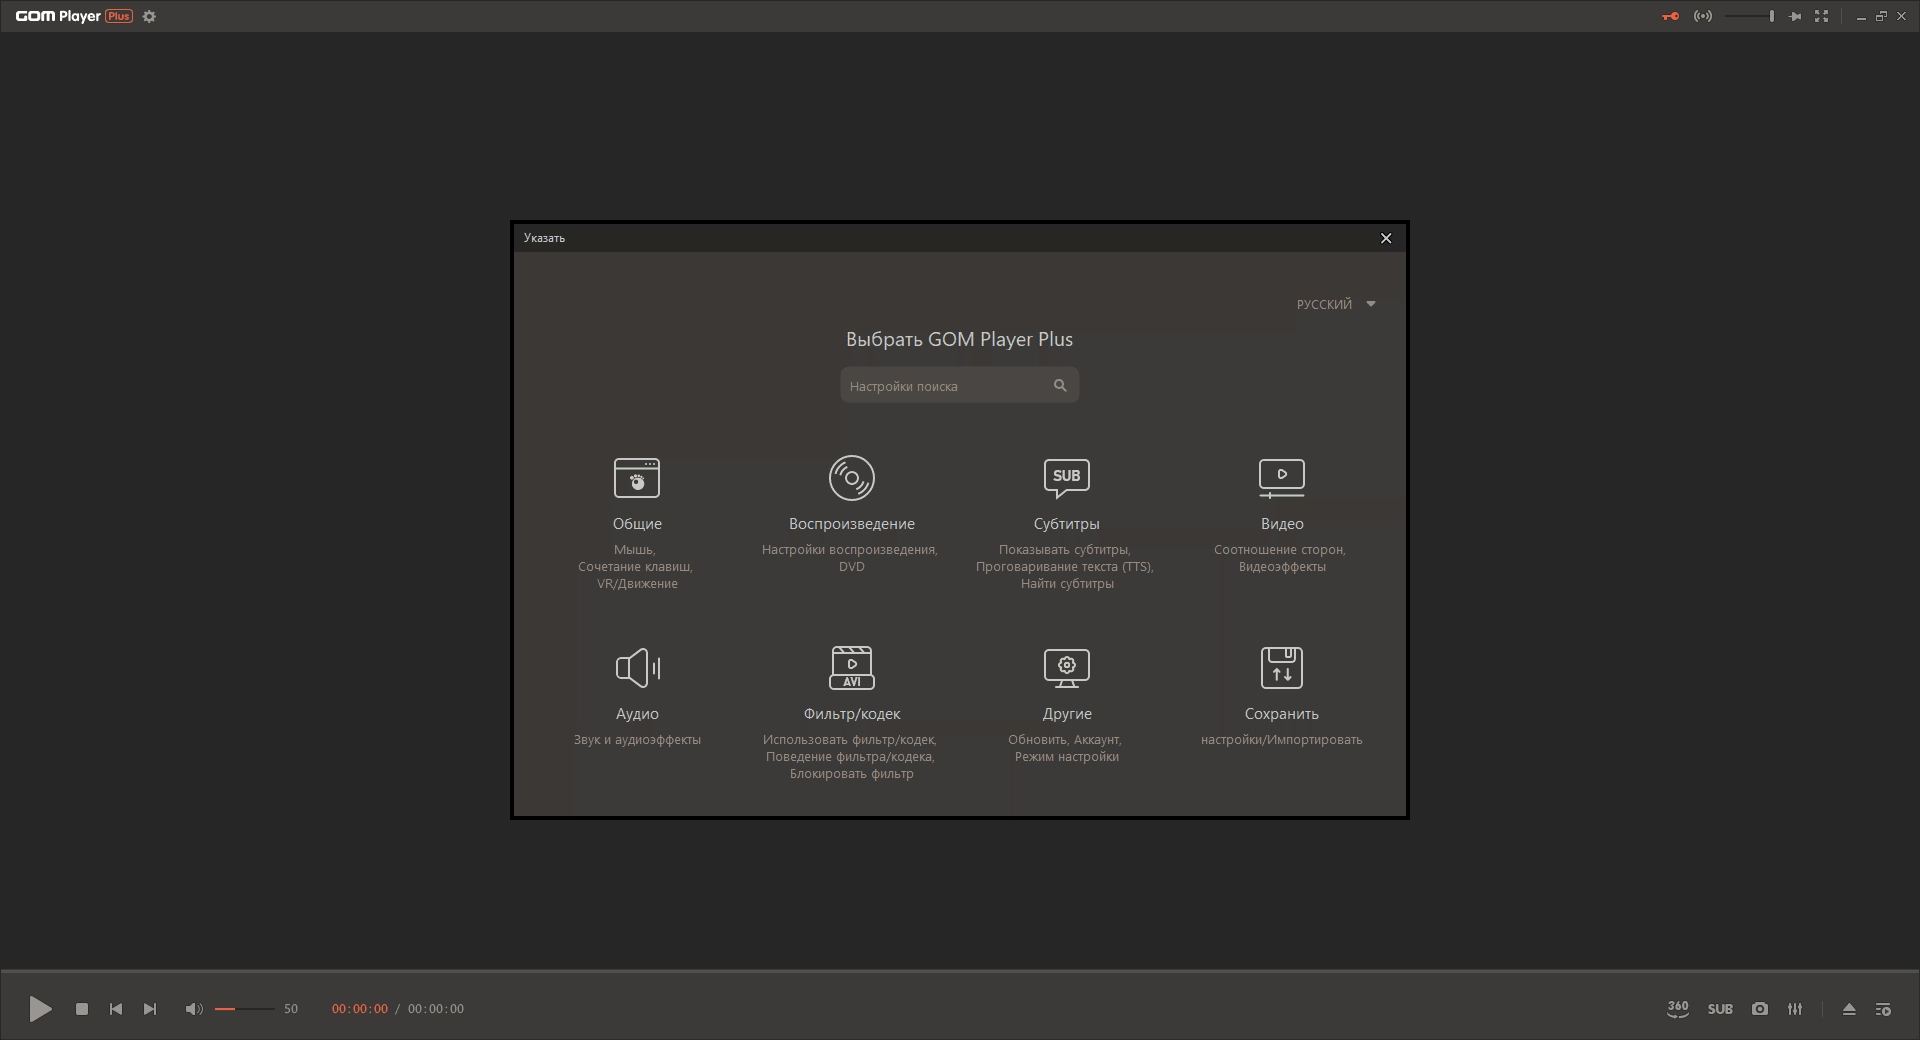The image size is (1920, 1040).
Task: Open the 360 VR video mode
Action: pyautogui.click(x=1678, y=1009)
